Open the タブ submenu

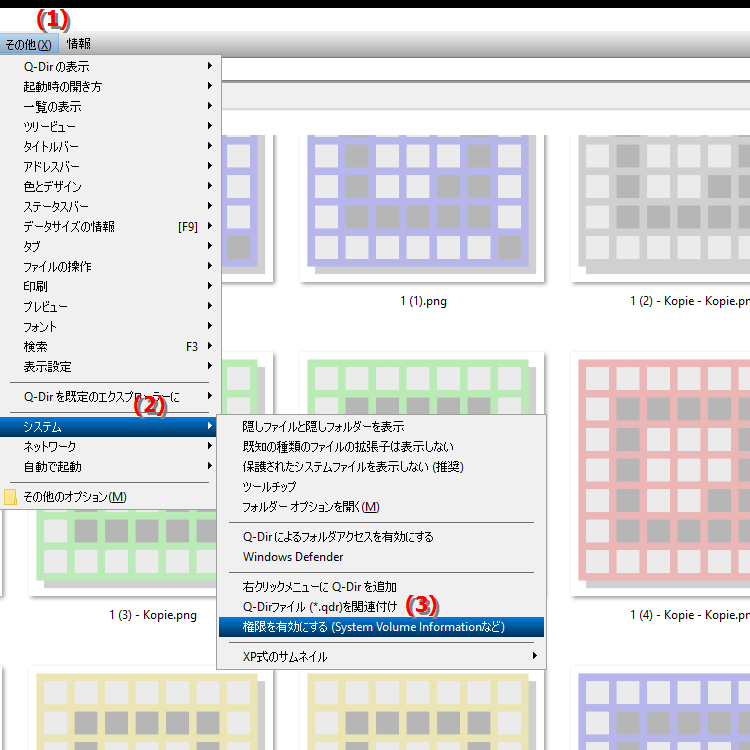click(110, 247)
